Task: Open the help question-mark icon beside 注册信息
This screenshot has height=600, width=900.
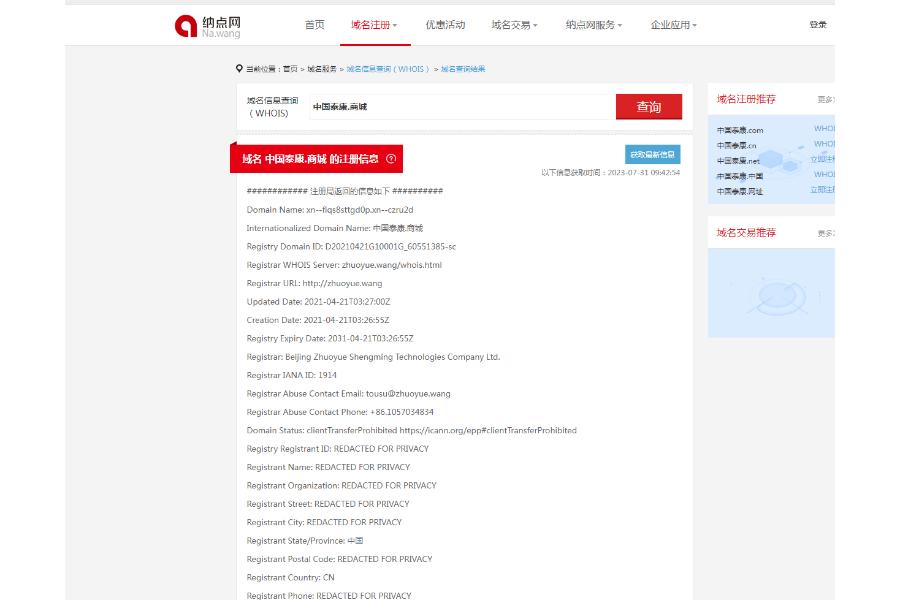Action: point(391,159)
